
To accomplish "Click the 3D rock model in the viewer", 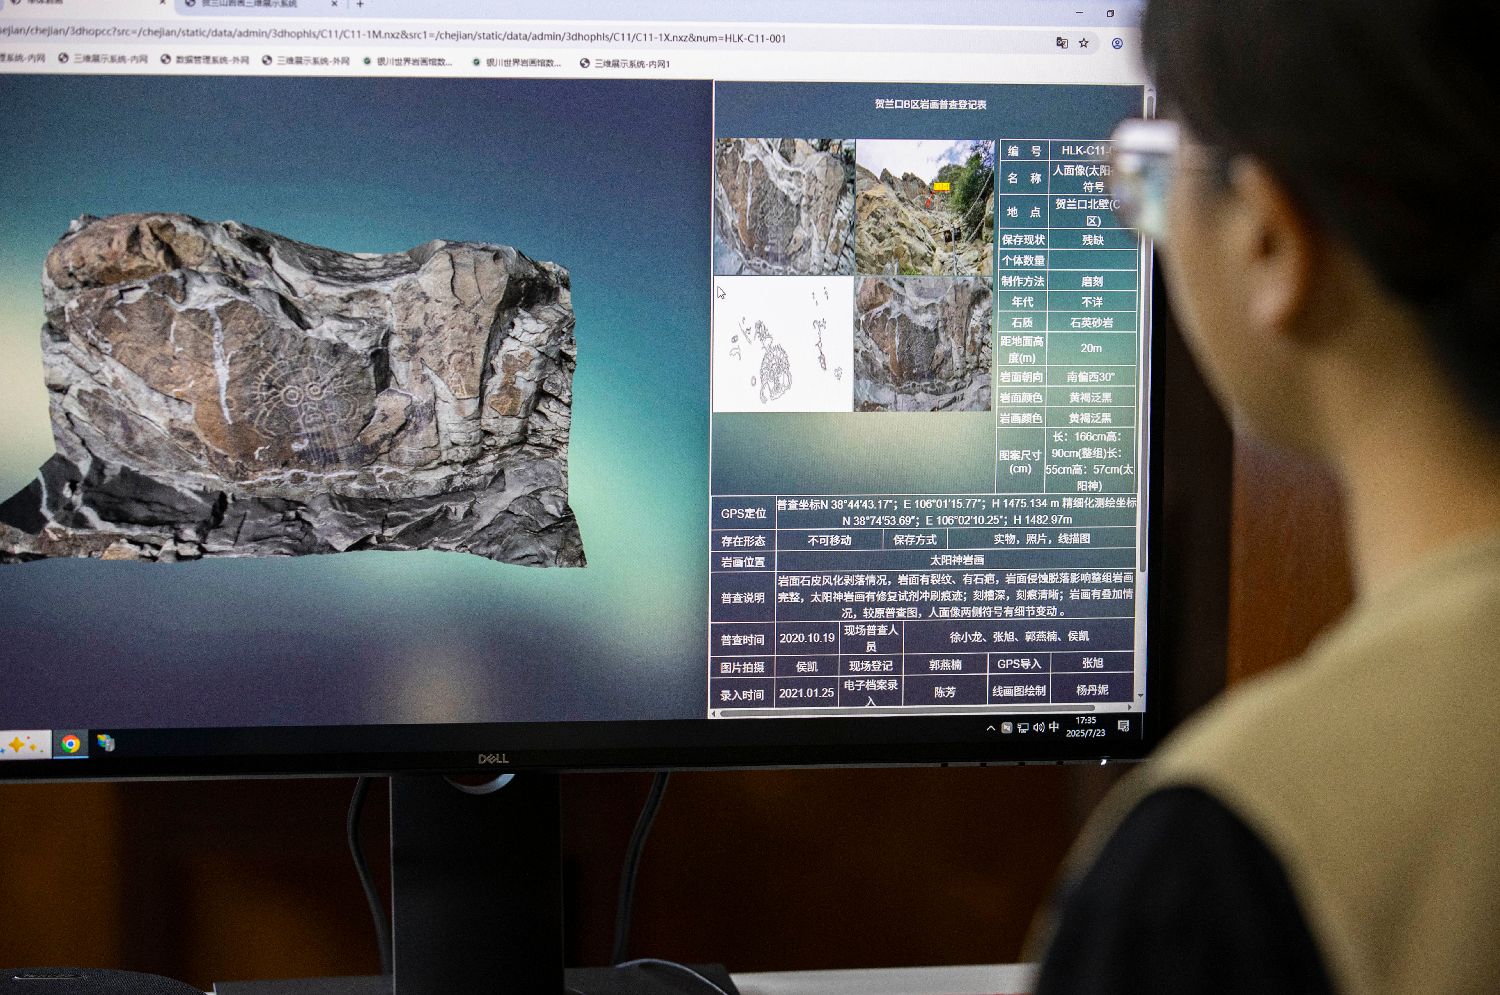I will 300,390.
